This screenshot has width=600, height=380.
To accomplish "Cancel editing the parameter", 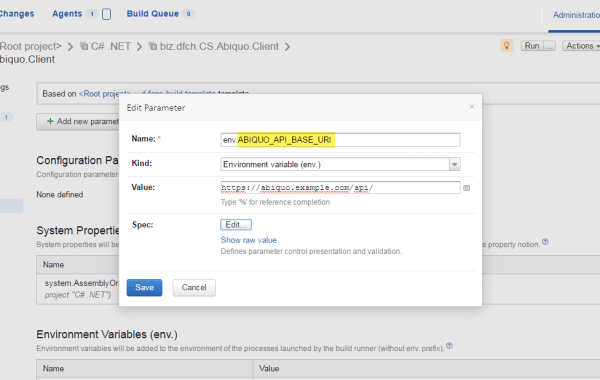I will 194,287.
